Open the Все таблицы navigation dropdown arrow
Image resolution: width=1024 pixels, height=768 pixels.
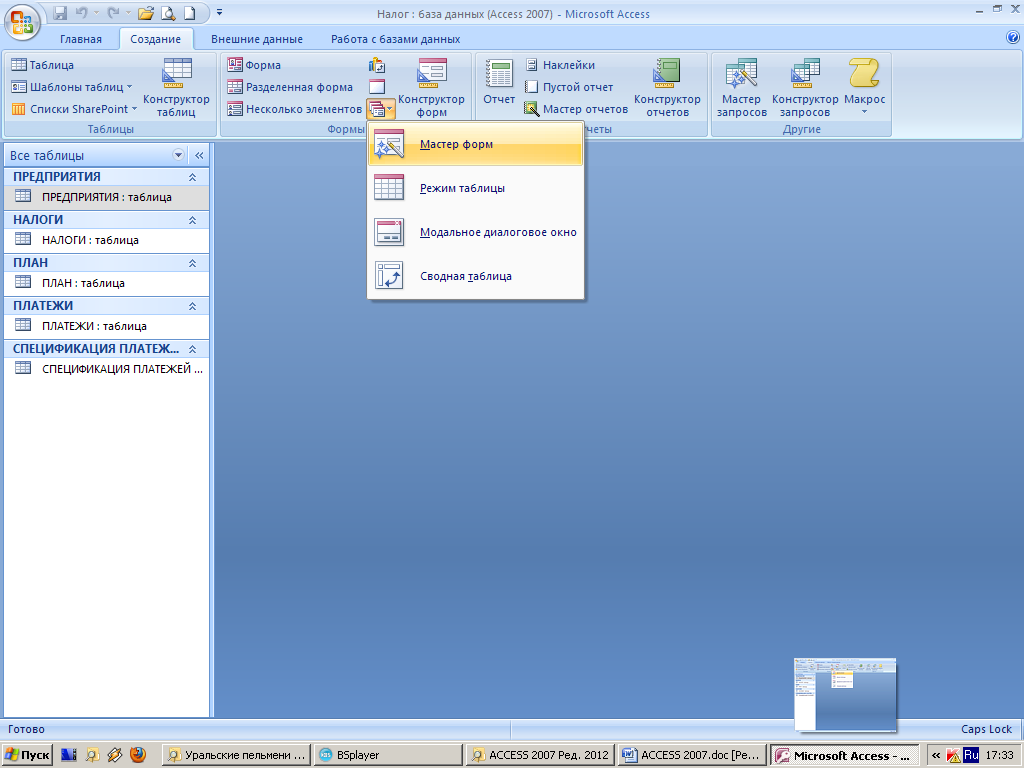tap(178, 155)
